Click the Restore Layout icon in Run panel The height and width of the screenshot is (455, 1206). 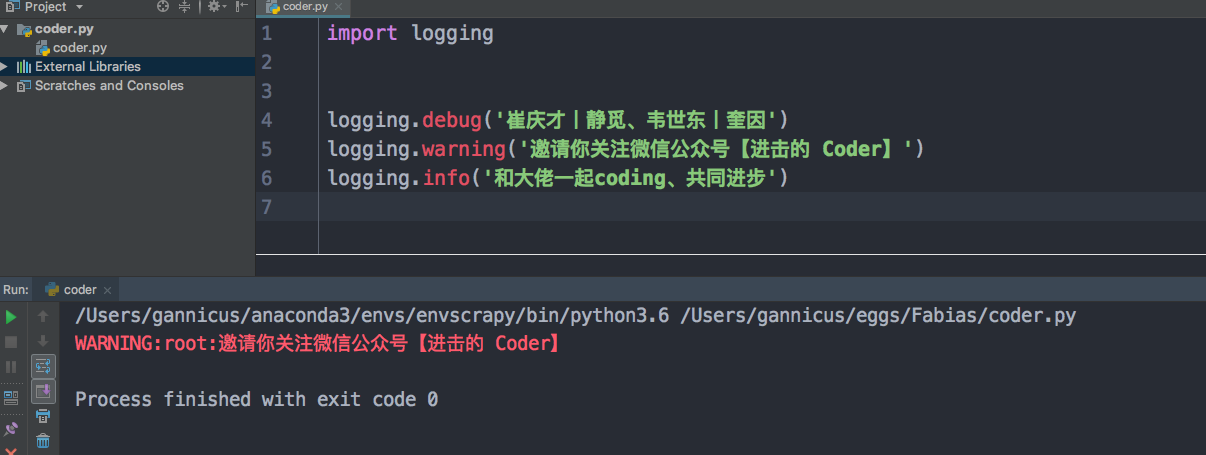pos(11,397)
